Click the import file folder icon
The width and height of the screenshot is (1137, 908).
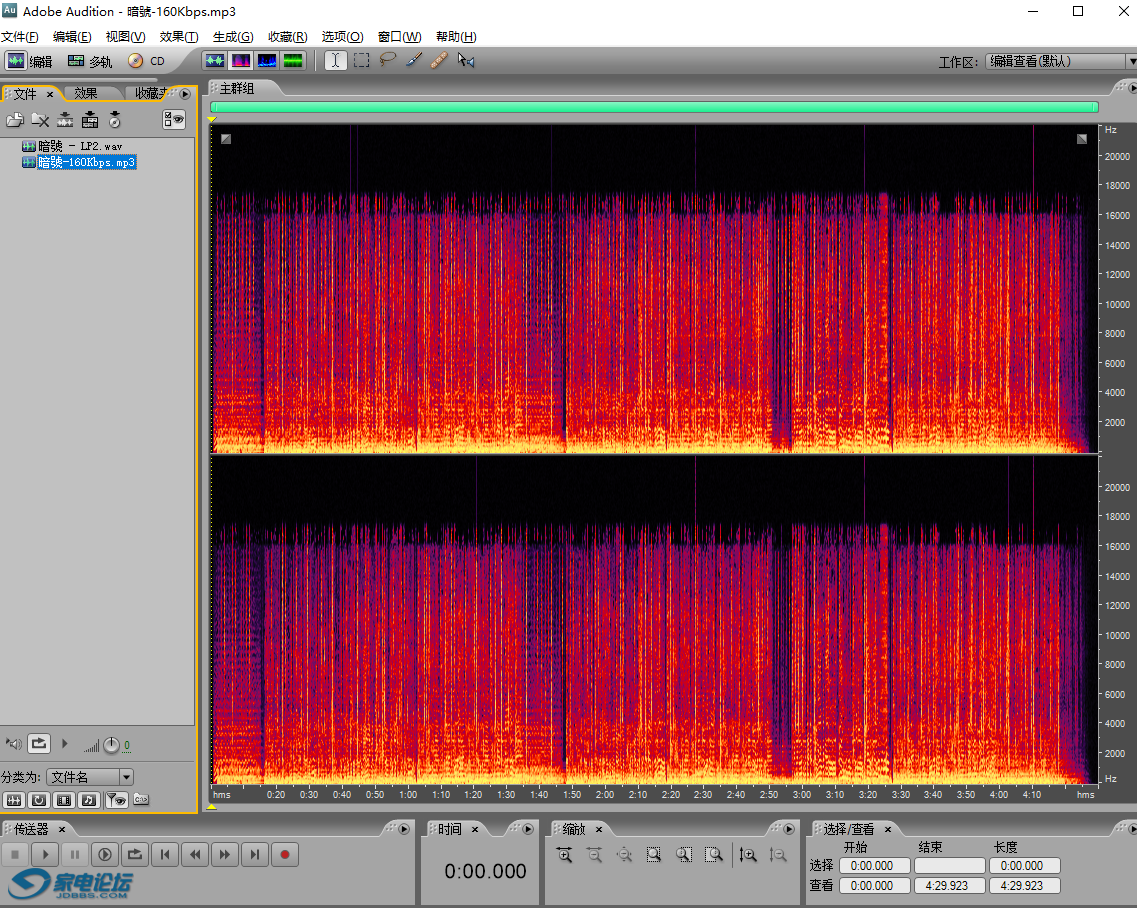(15, 120)
